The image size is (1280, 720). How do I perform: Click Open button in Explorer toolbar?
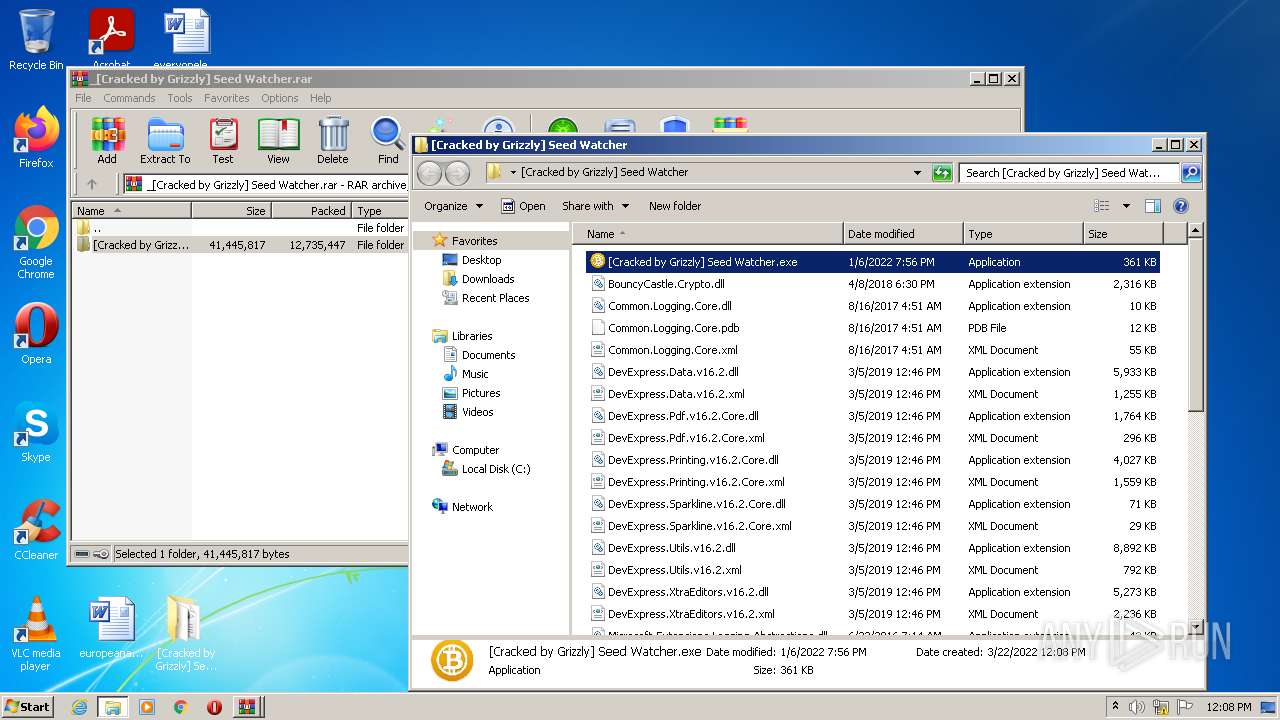click(523, 206)
